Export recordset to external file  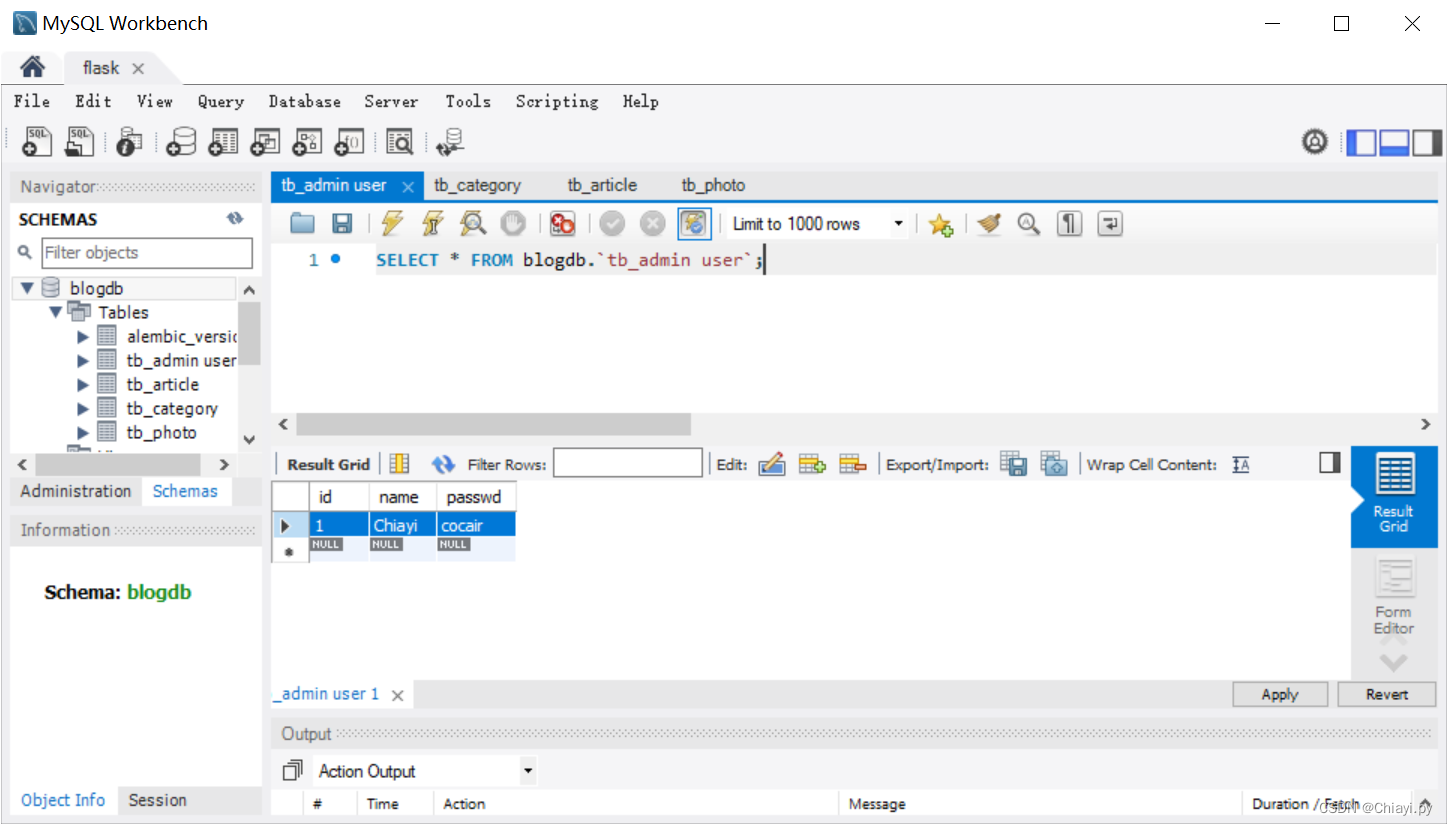pos(1014,464)
